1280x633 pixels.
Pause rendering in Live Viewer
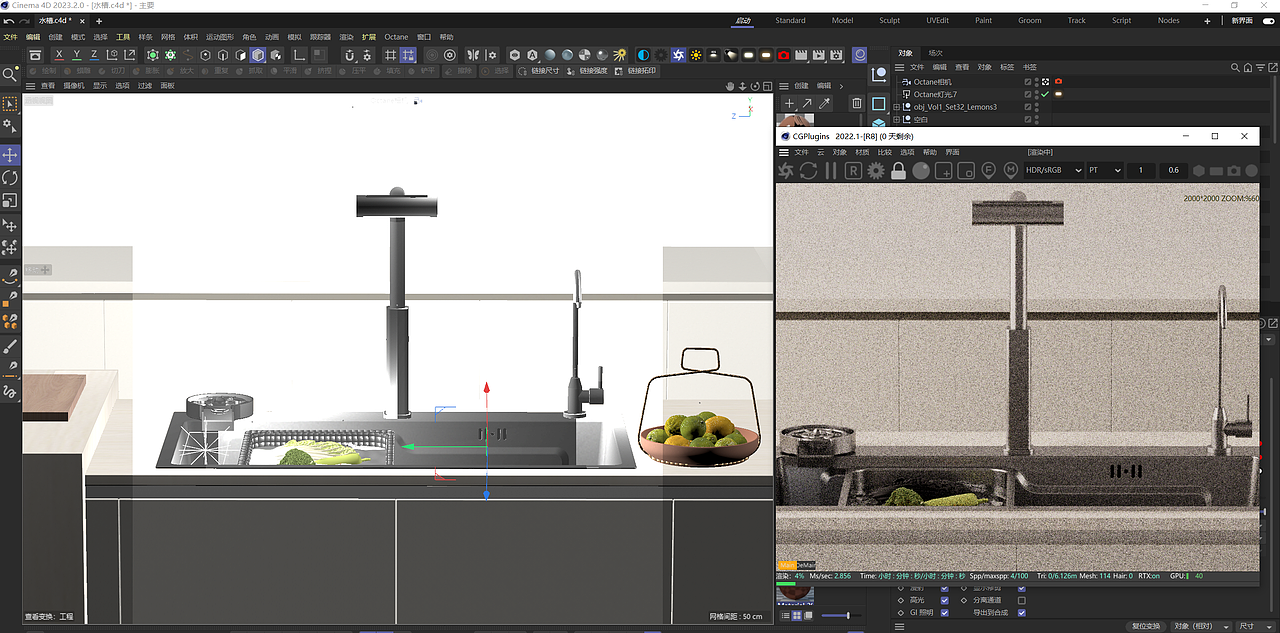click(830, 171)
